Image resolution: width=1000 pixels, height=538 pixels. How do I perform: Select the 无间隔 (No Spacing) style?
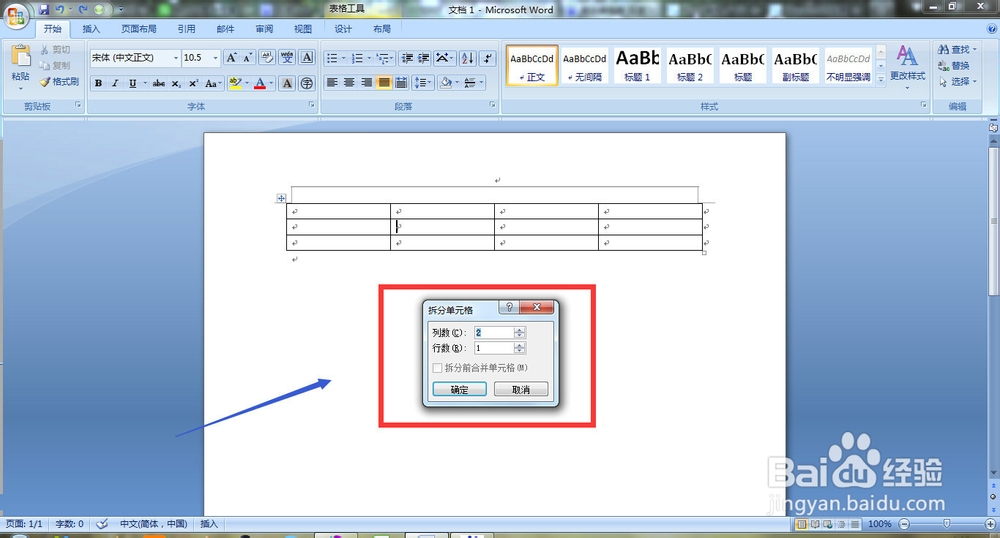[584, 65]
